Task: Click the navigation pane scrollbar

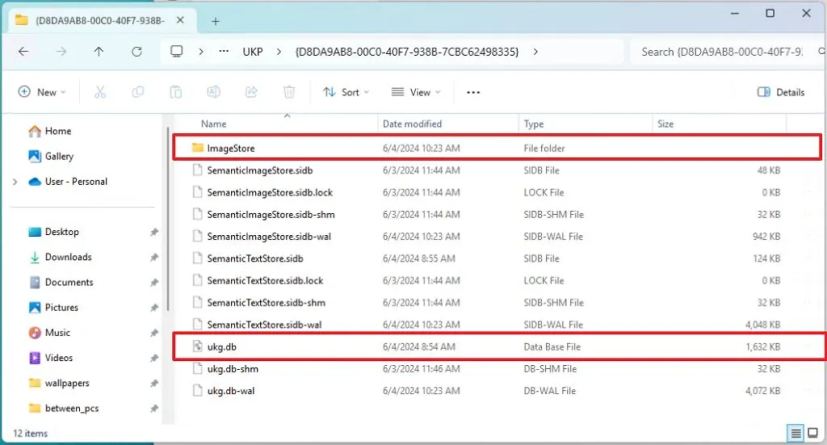Action: [x=168, y=219]
